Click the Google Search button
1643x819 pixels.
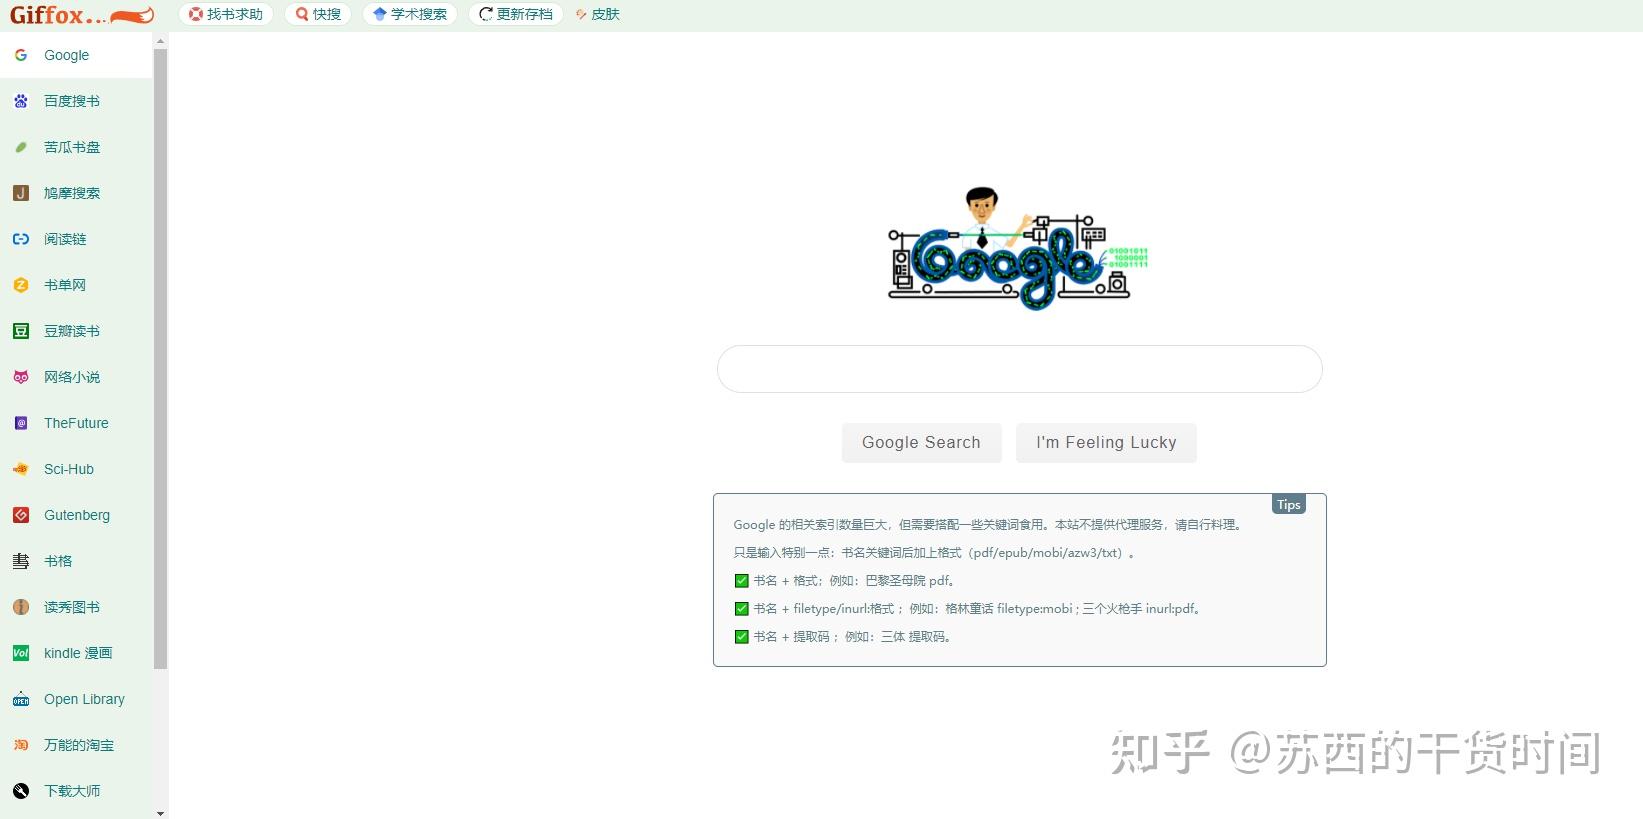click(921, 443)
